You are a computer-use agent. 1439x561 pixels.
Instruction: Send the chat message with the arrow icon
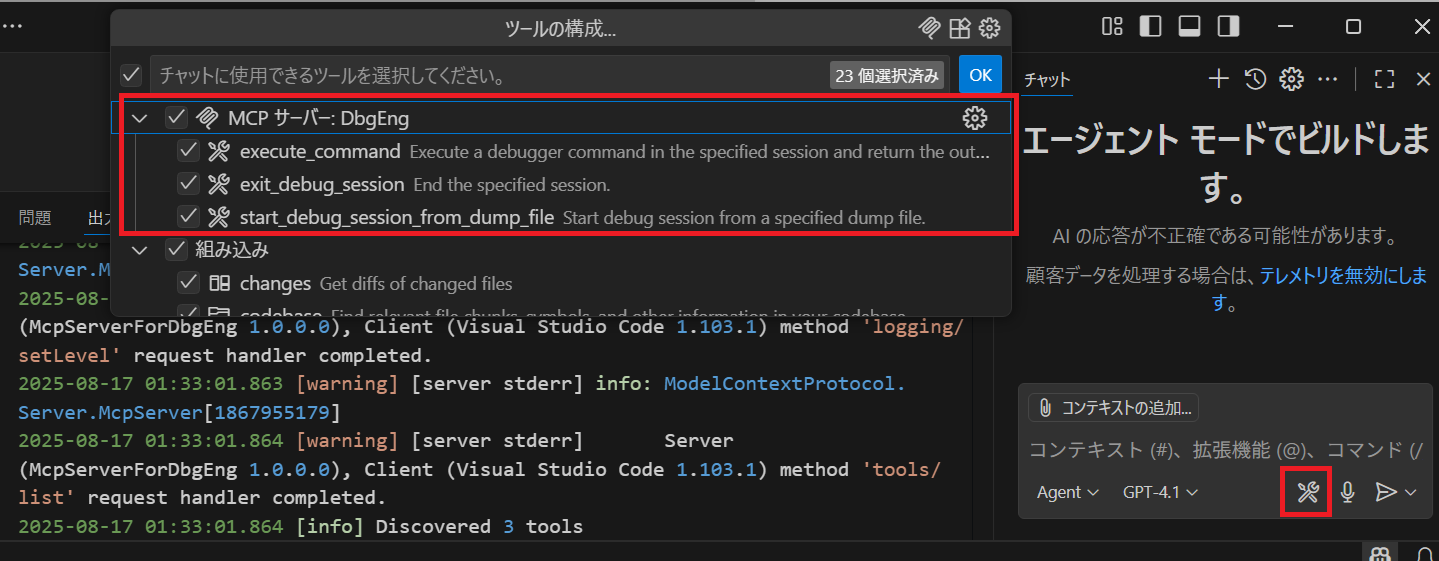(1386, 492)
